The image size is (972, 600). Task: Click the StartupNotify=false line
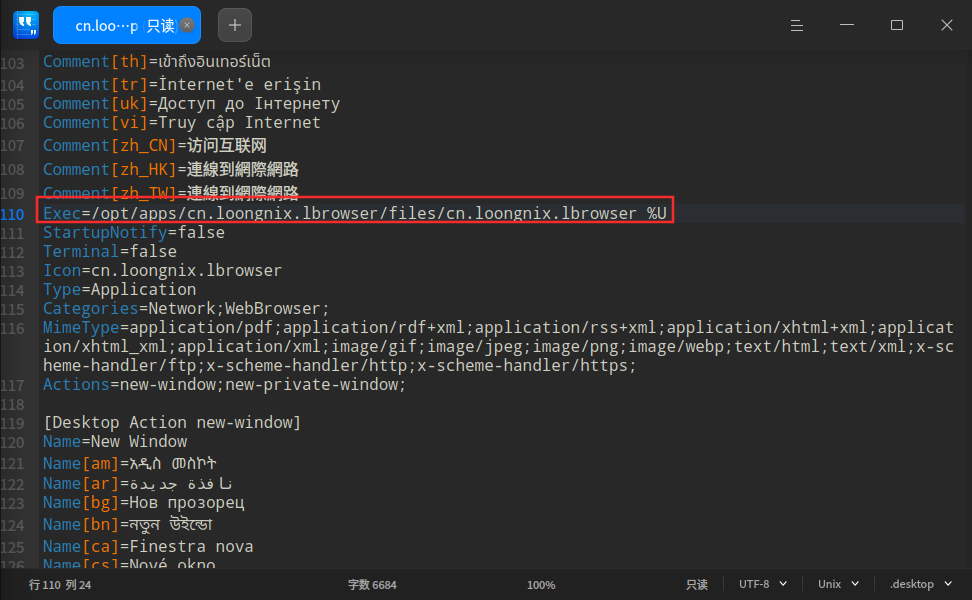(134, 232)
